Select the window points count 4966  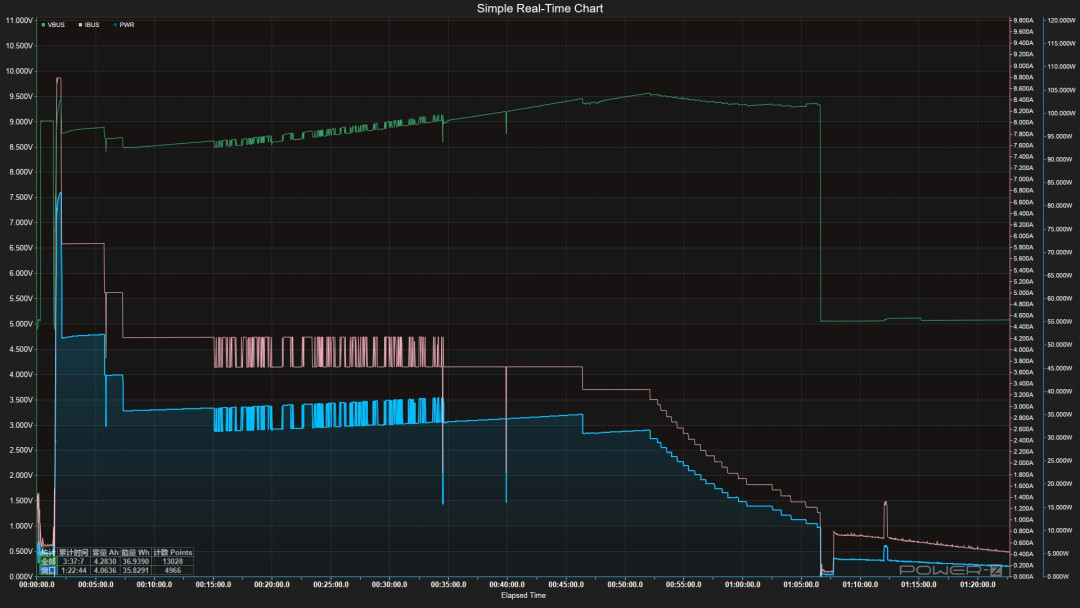(x=173, y=570)
